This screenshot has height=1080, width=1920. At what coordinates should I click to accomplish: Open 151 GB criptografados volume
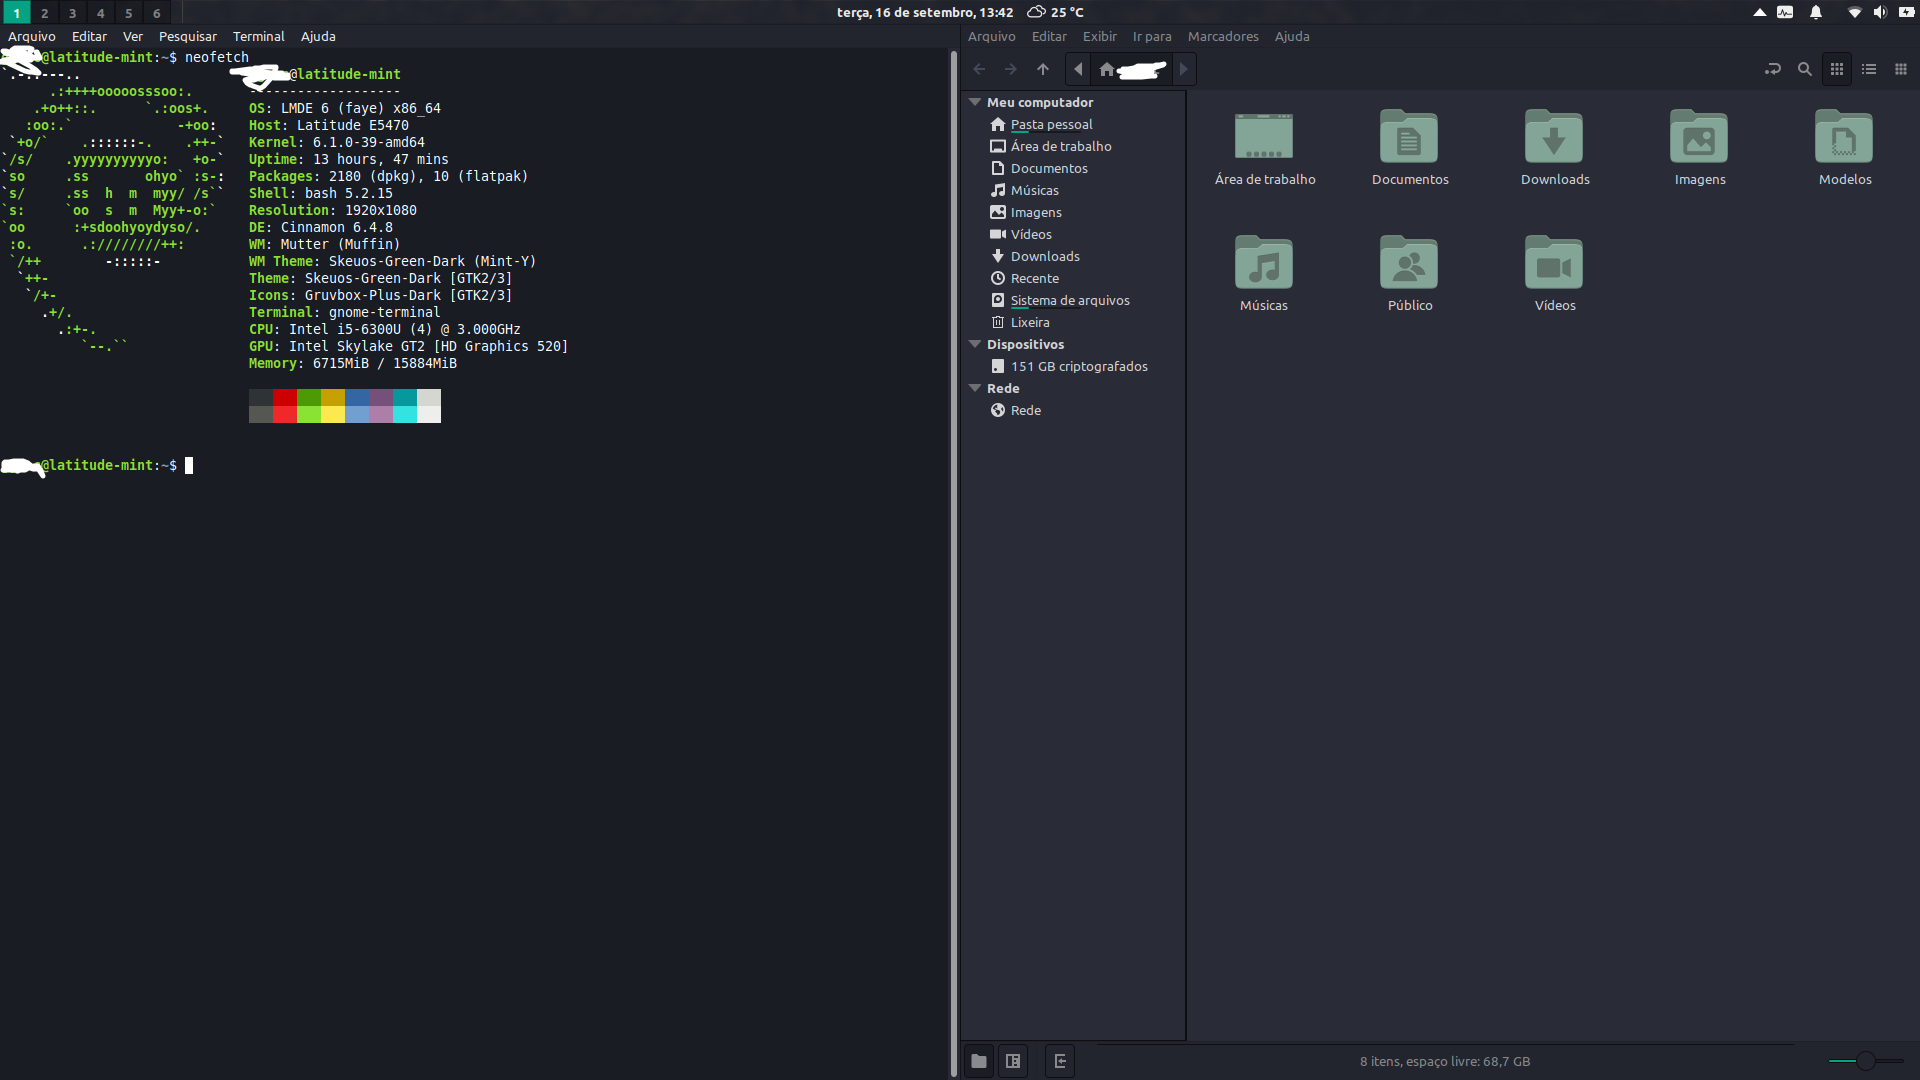1078,366
